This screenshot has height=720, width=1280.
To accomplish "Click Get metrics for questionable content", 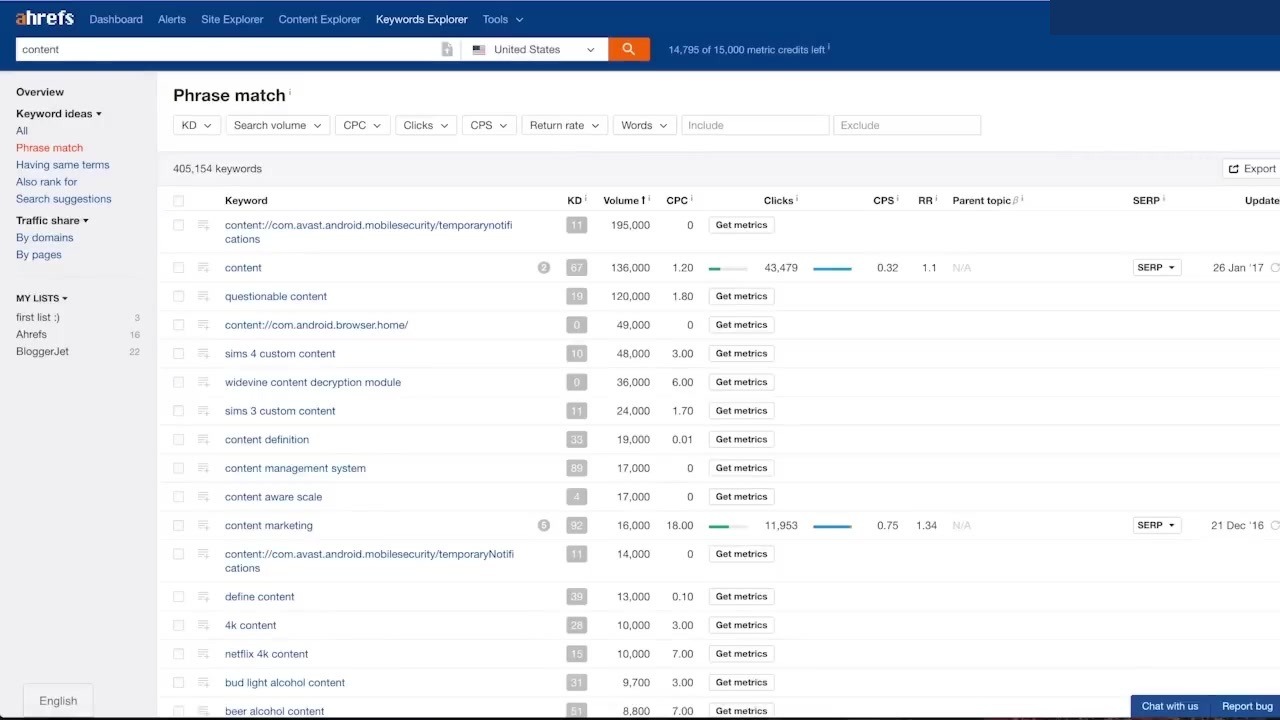I will (x=741, y=296).
